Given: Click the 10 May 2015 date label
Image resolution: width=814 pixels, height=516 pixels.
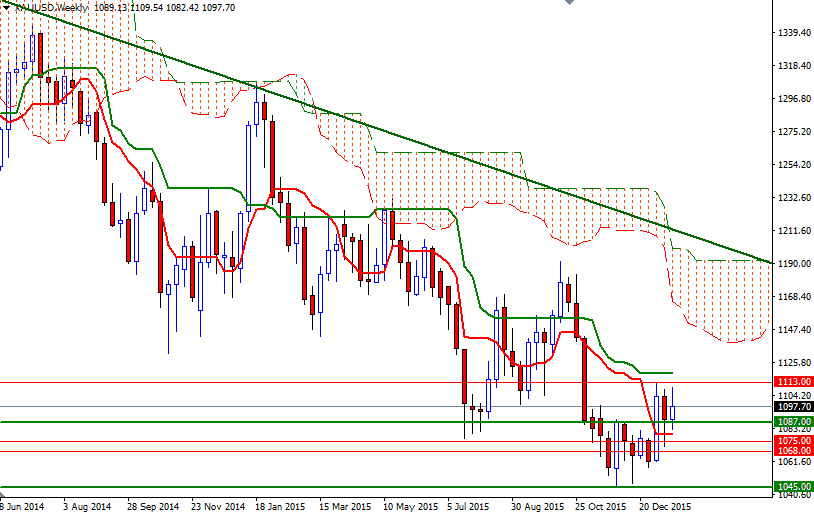Looking at the screenshot, I should (411, 506).
